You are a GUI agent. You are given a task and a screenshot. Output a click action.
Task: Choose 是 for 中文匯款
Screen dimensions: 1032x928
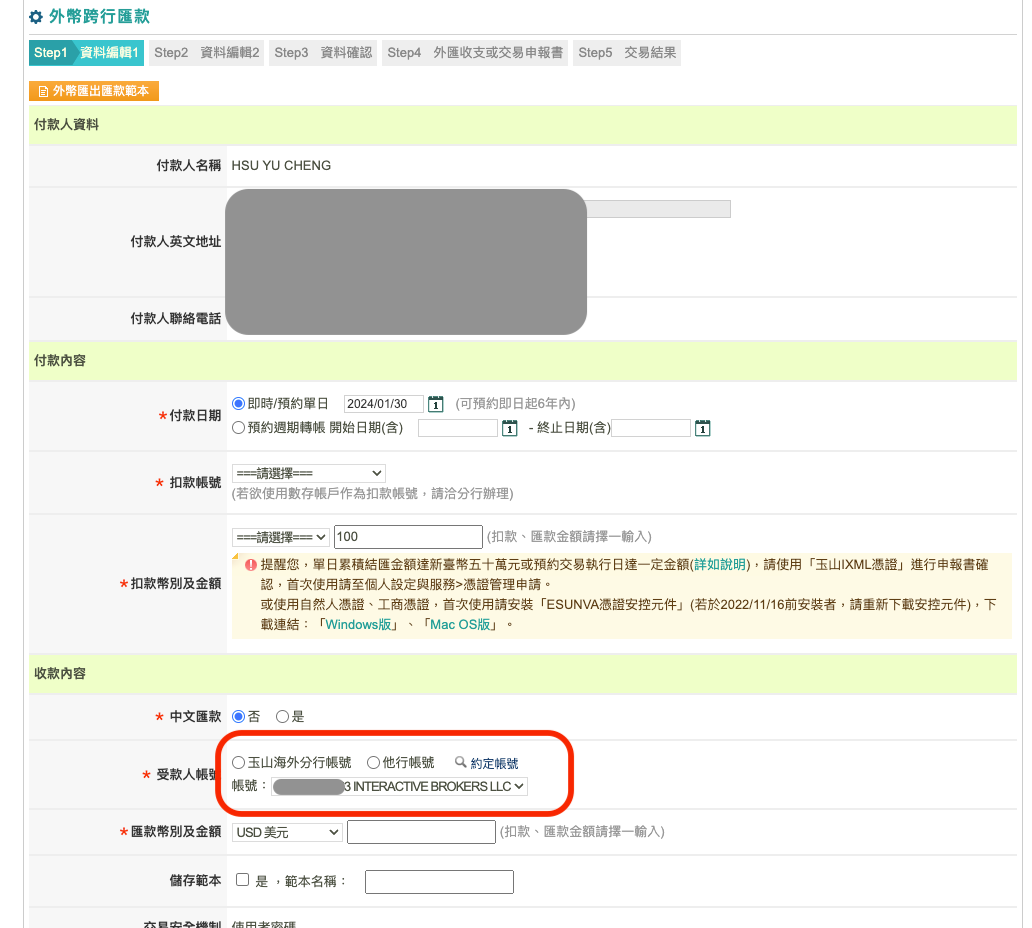[x=282, y=716]
